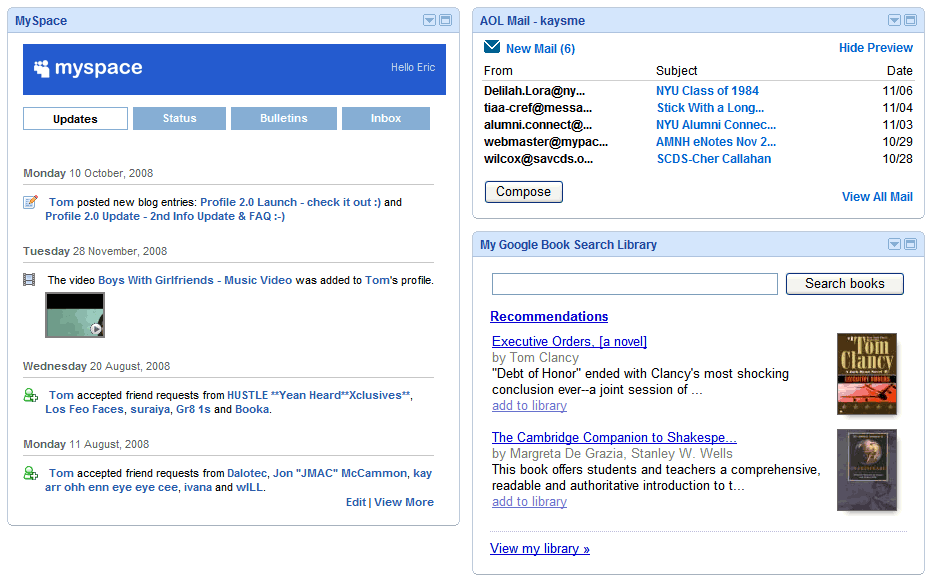This screenshot has width=932, height=583.
Task: Open the MySpace gadget dropdown arrow
Action: pyautogui.click(x=428, y=20)
